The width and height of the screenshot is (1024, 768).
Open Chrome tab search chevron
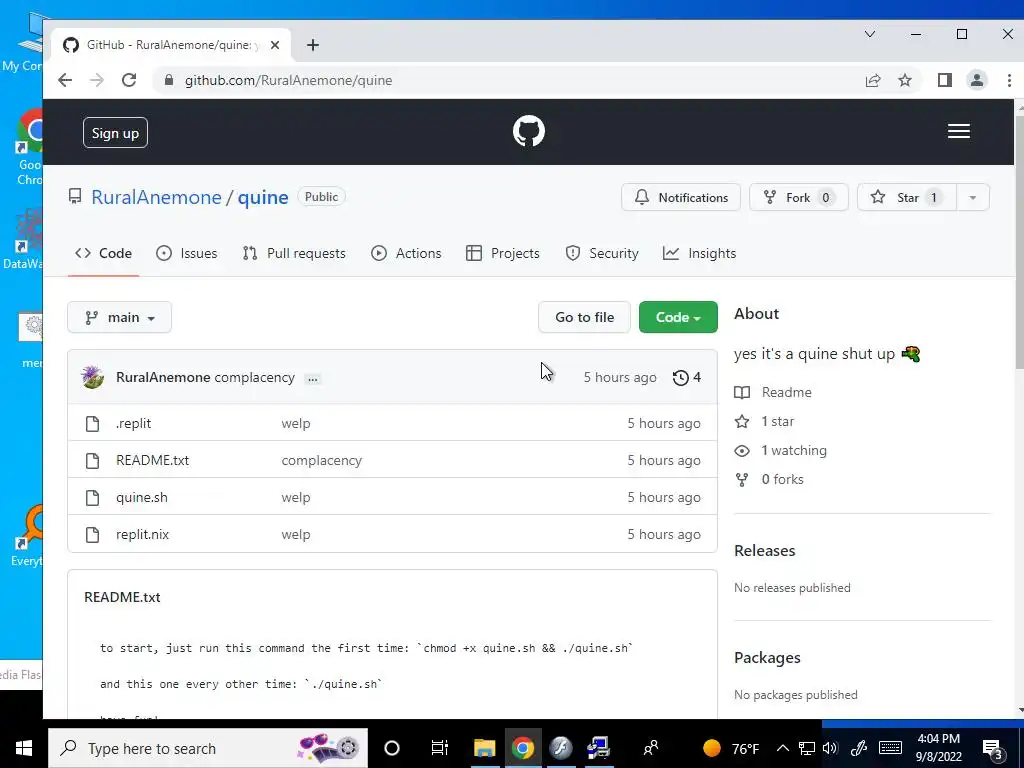870,34
